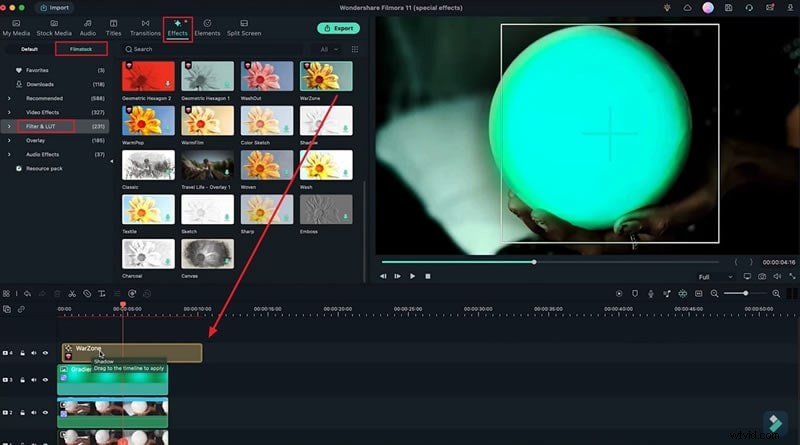Viewport: 800px width, 445px height.
Task: Toggle grid view of effects
Action: (355, 49)
